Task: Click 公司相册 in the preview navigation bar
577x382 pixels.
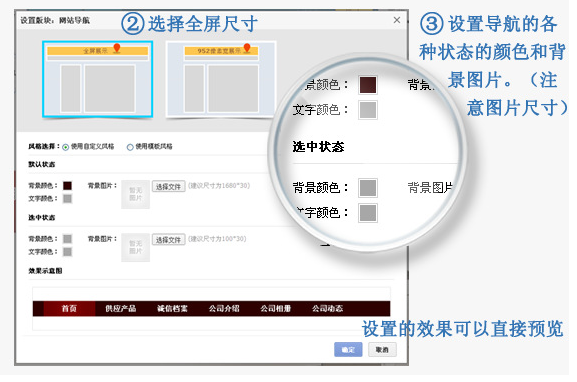Action: 276,308
